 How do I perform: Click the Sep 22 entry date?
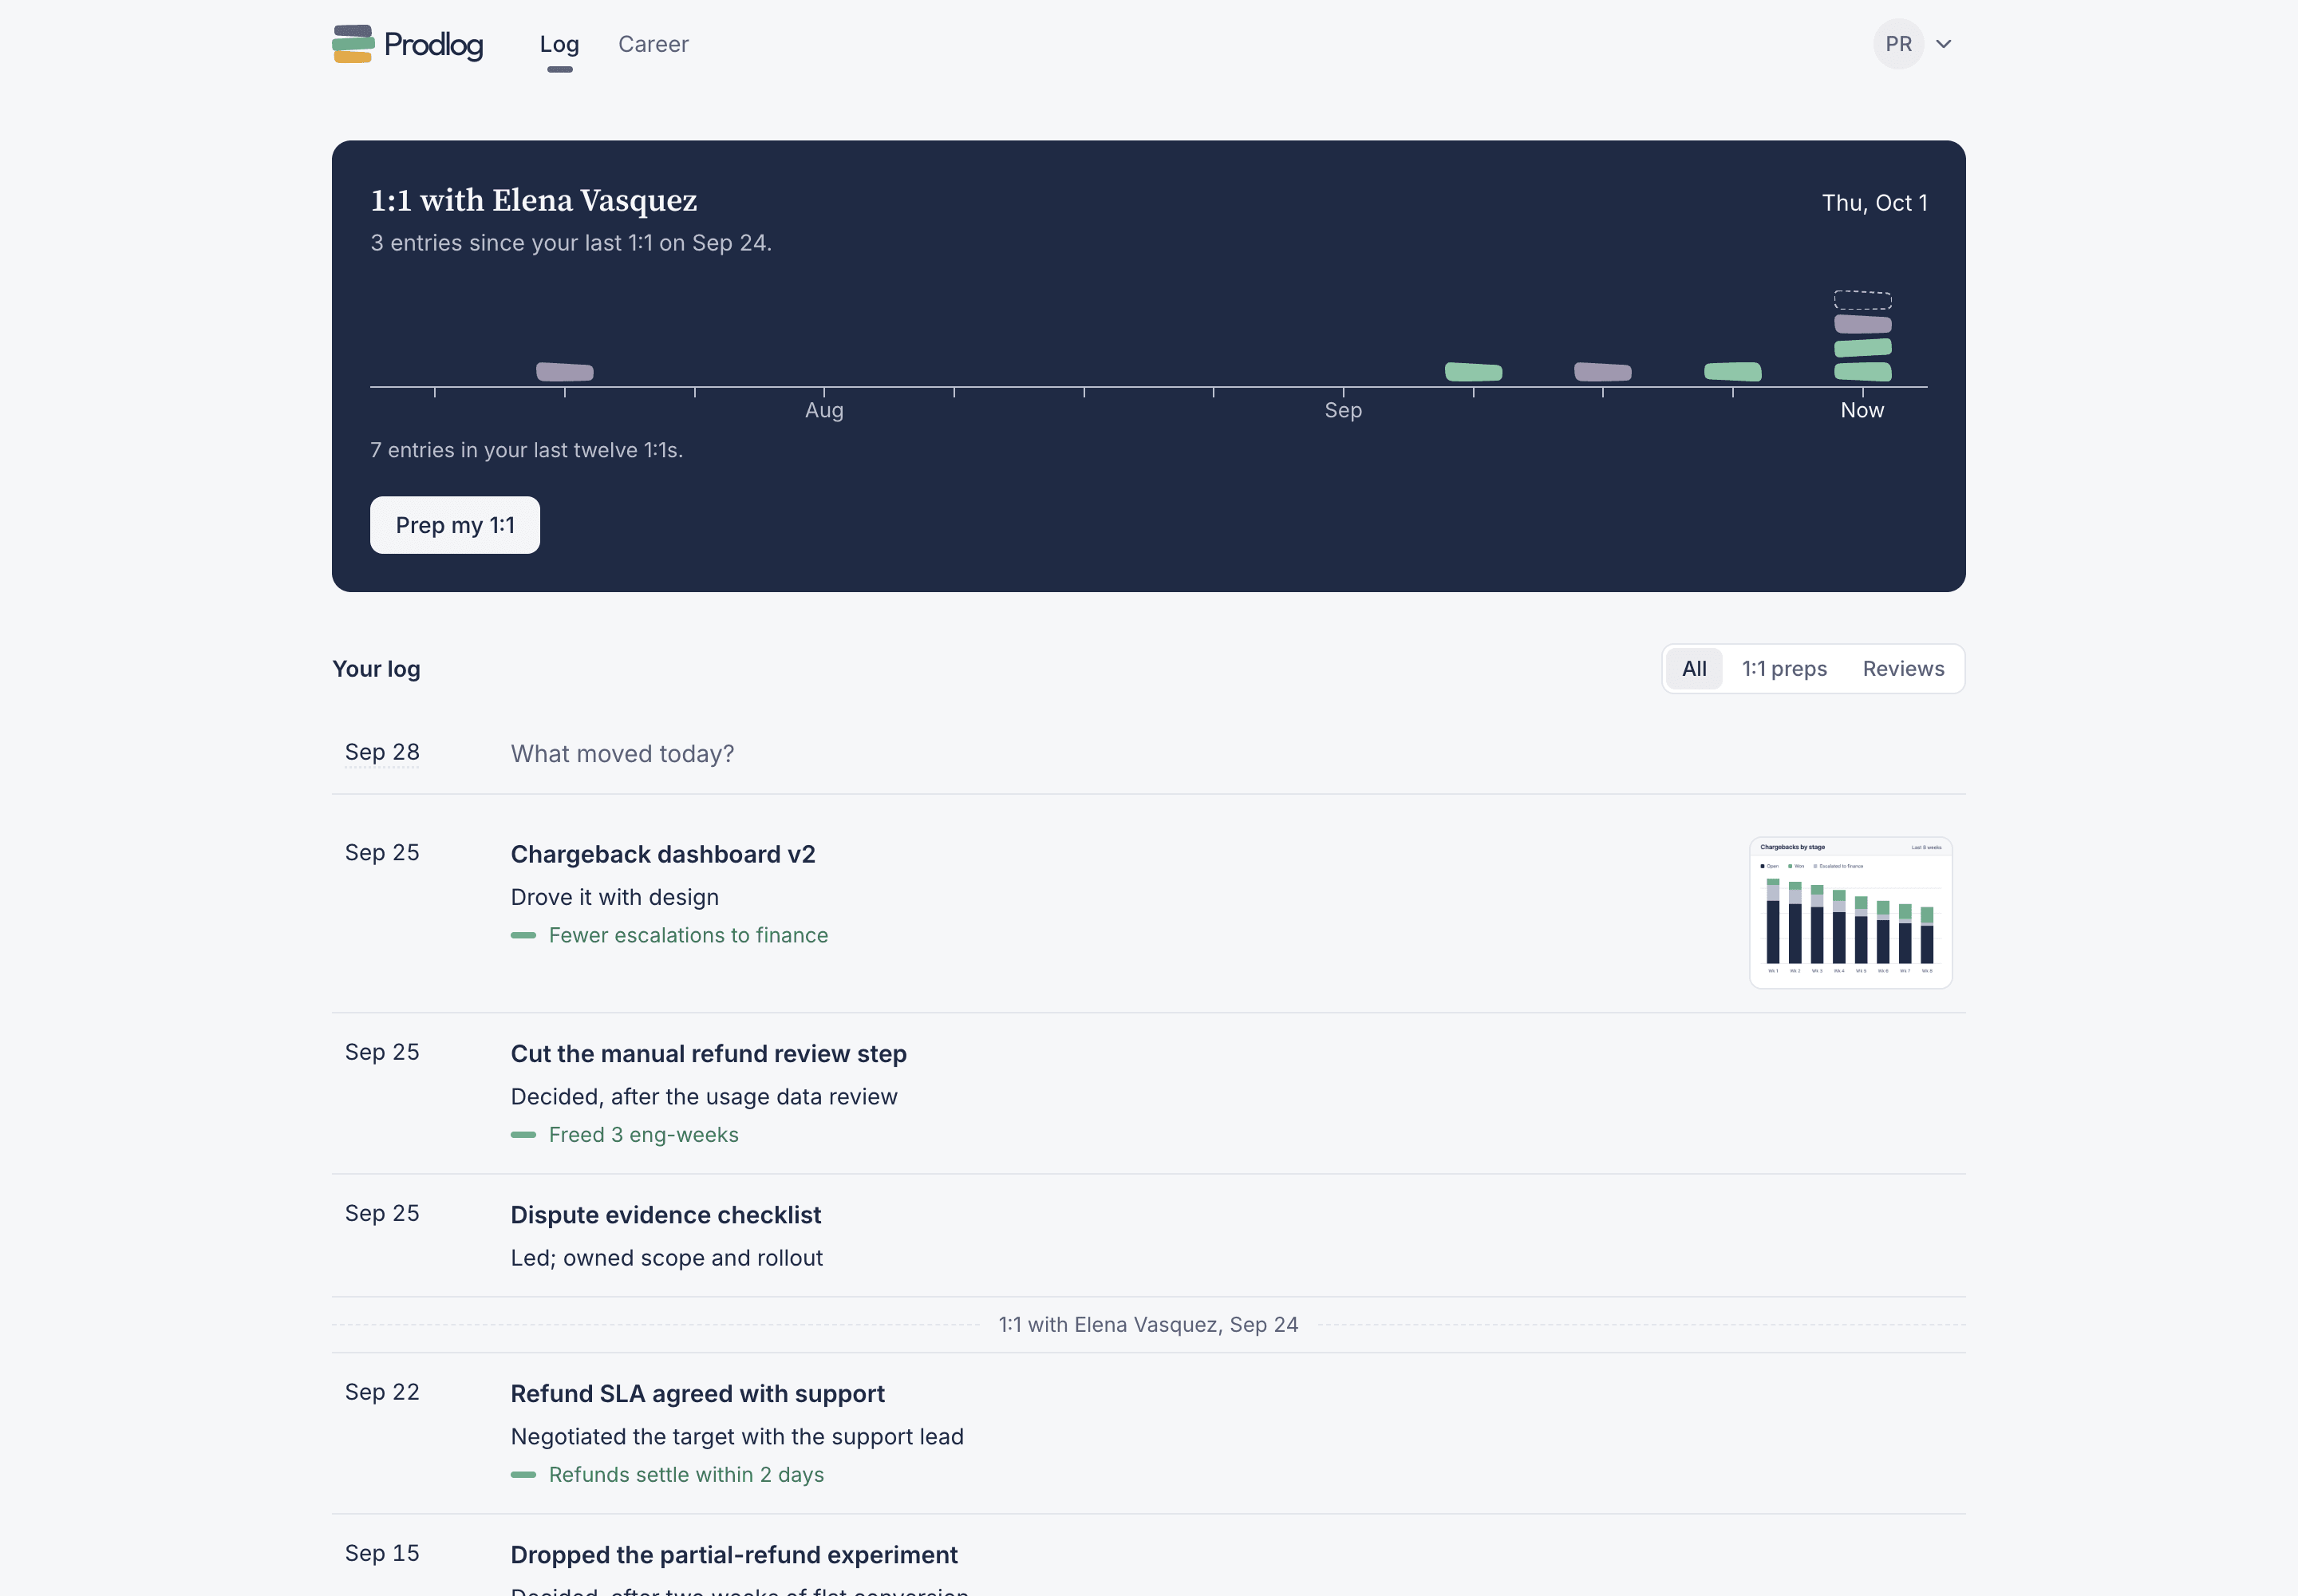(382, 1392)
